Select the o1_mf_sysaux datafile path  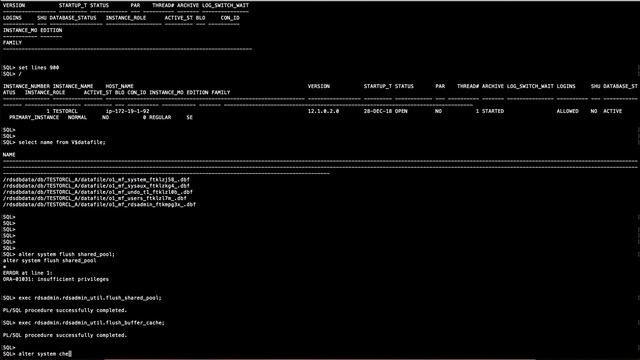[x=96, y=186]
